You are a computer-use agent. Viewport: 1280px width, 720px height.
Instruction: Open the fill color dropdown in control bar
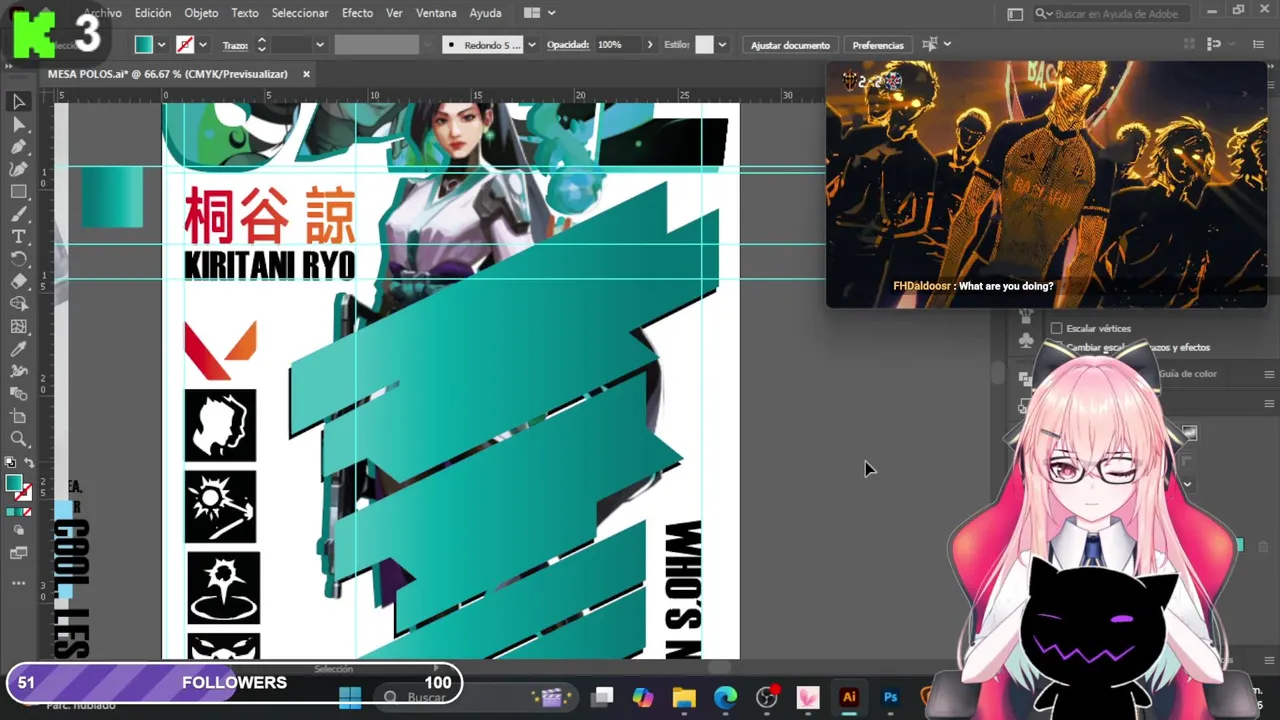coord(161,45)
